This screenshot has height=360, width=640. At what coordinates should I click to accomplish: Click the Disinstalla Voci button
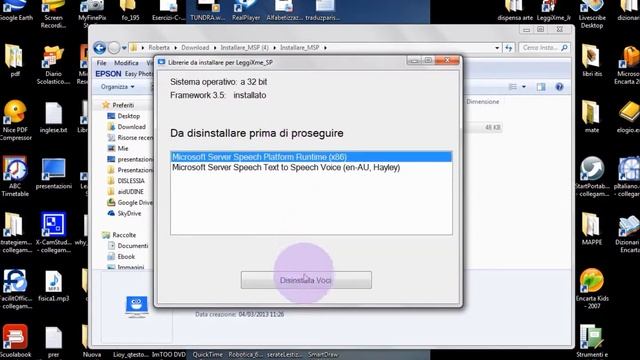(x=306, y=280)
